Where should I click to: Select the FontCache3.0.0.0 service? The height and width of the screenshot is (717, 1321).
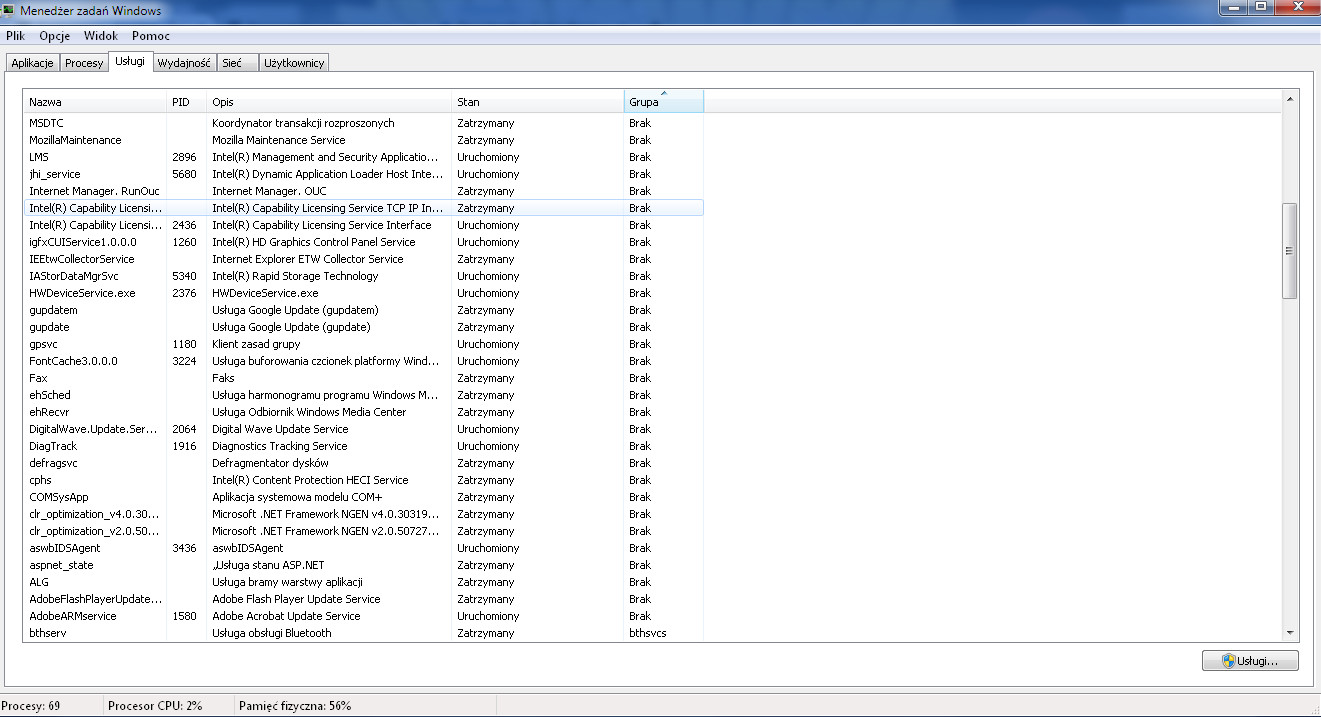click(x=364, y=361)
